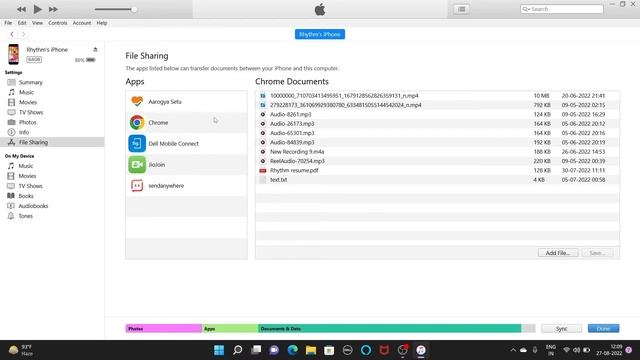
Task: Adjust the volume slider knob
Action: click(134, 9)
